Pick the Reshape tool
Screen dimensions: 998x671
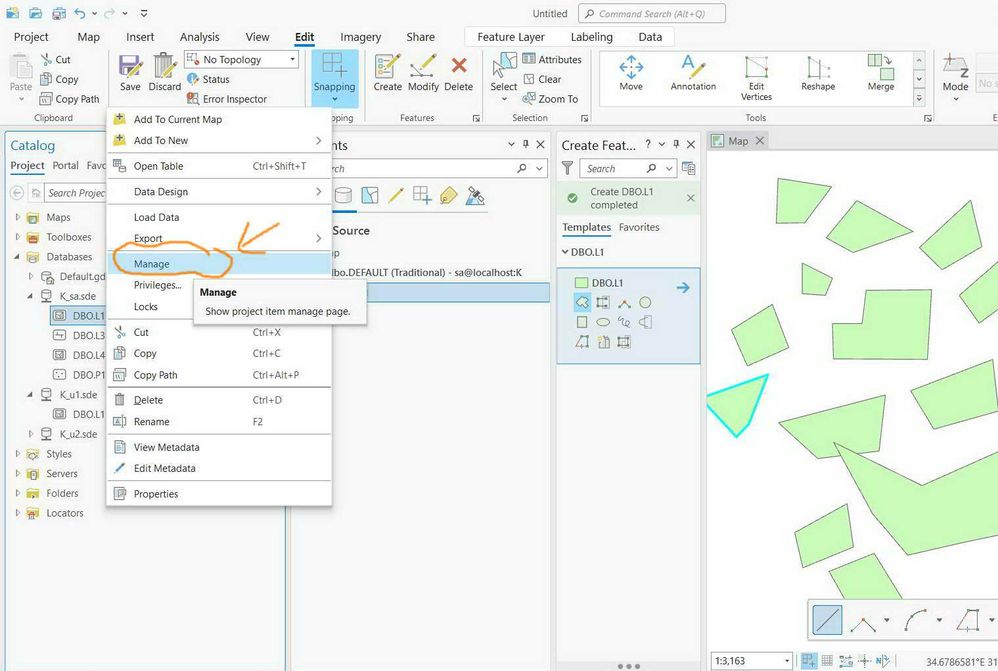click(818, 73)
